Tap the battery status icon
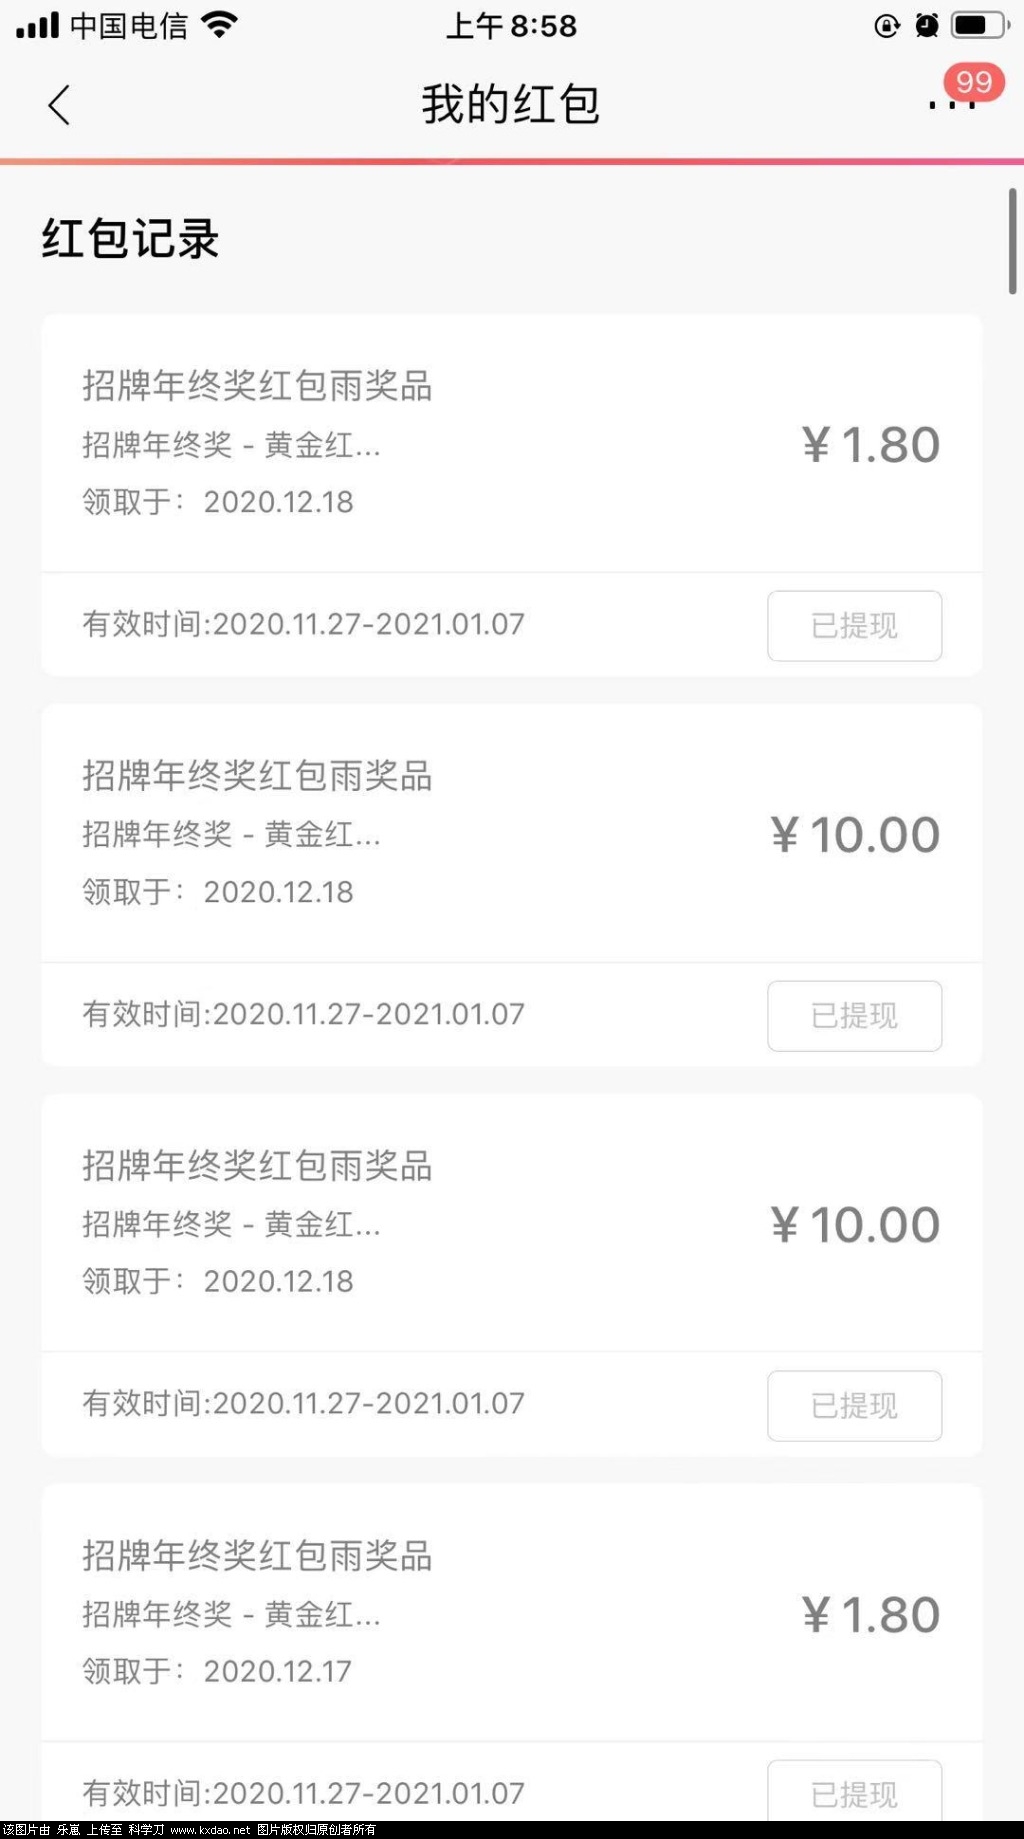Screen dimensions: 1024x1839 click(980, 25)
